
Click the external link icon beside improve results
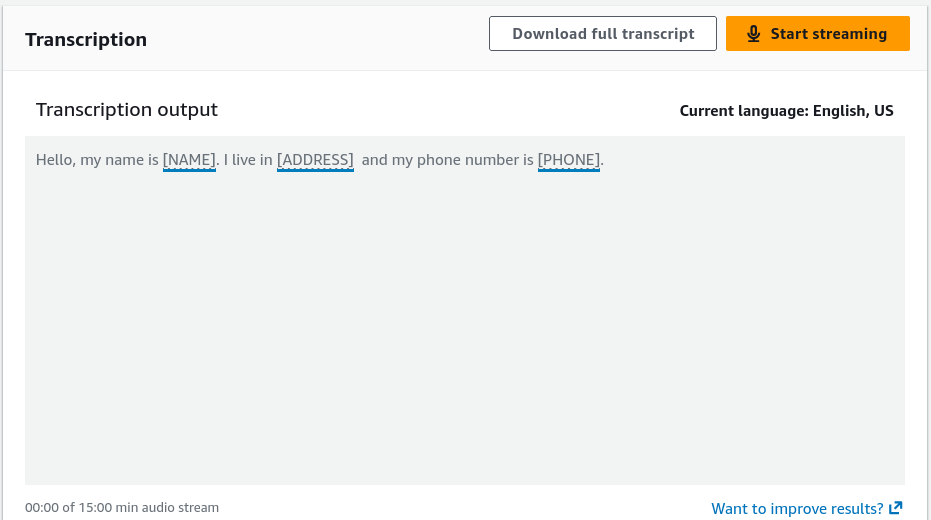896,508
